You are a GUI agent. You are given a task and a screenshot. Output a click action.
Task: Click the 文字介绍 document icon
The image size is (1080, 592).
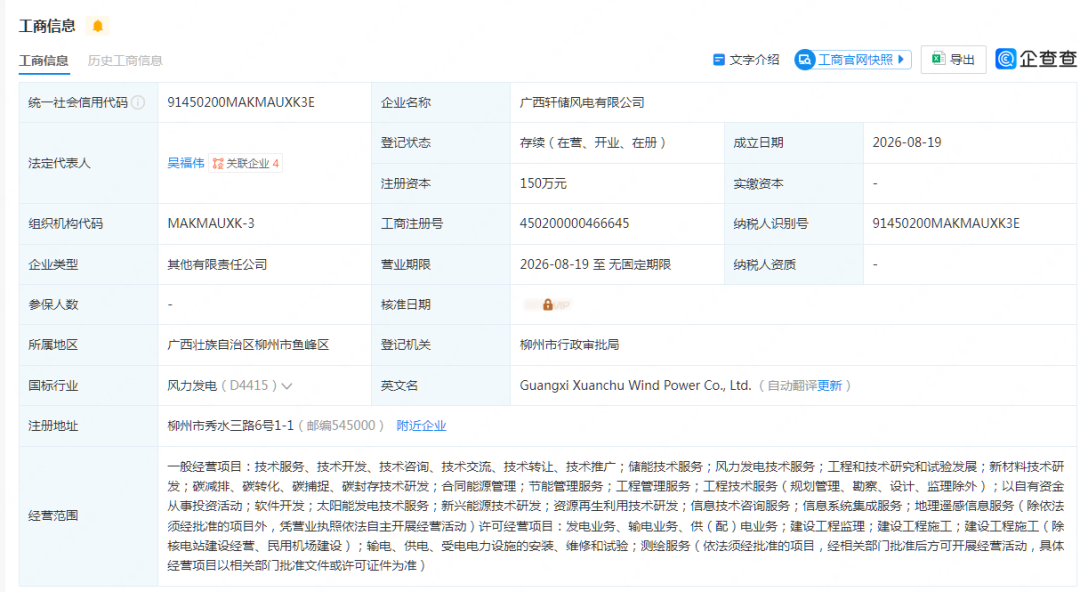[718, 60]
